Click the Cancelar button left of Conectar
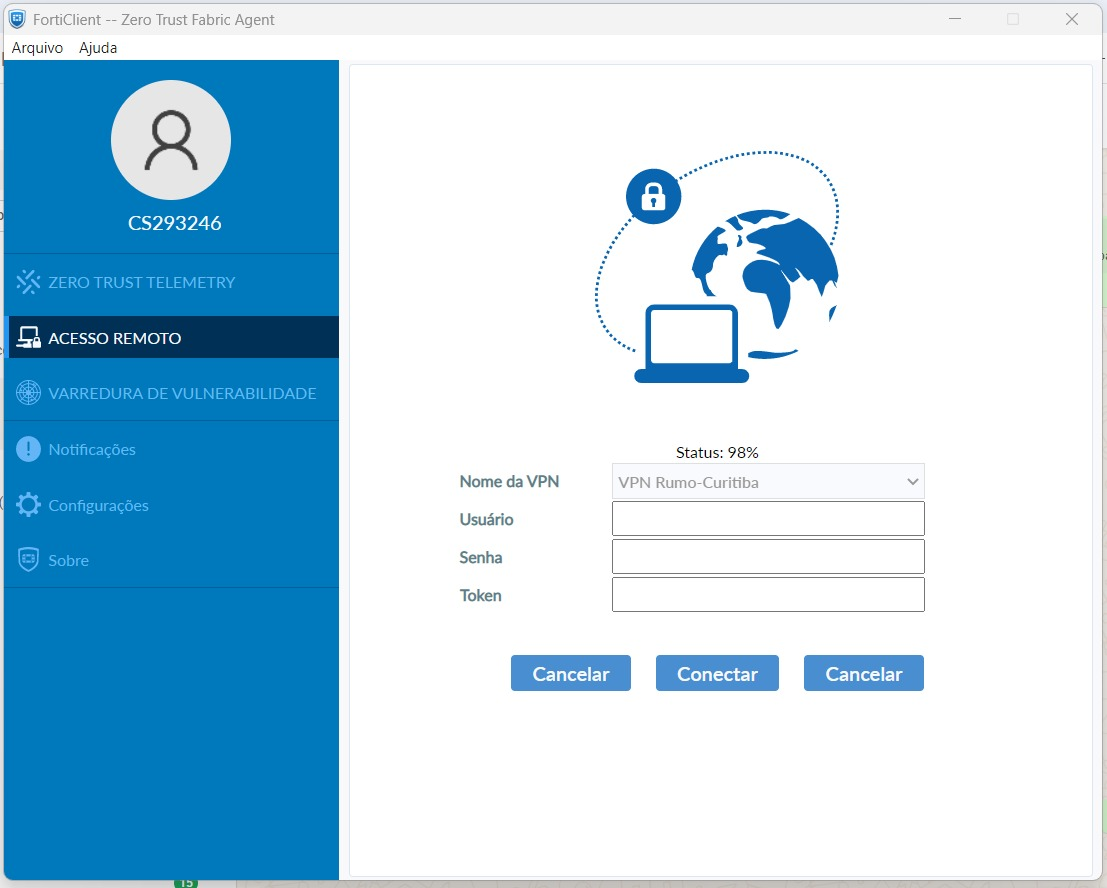Image resolution: width=1107 pixels, height=888 pixels. (x=570, y=673)
